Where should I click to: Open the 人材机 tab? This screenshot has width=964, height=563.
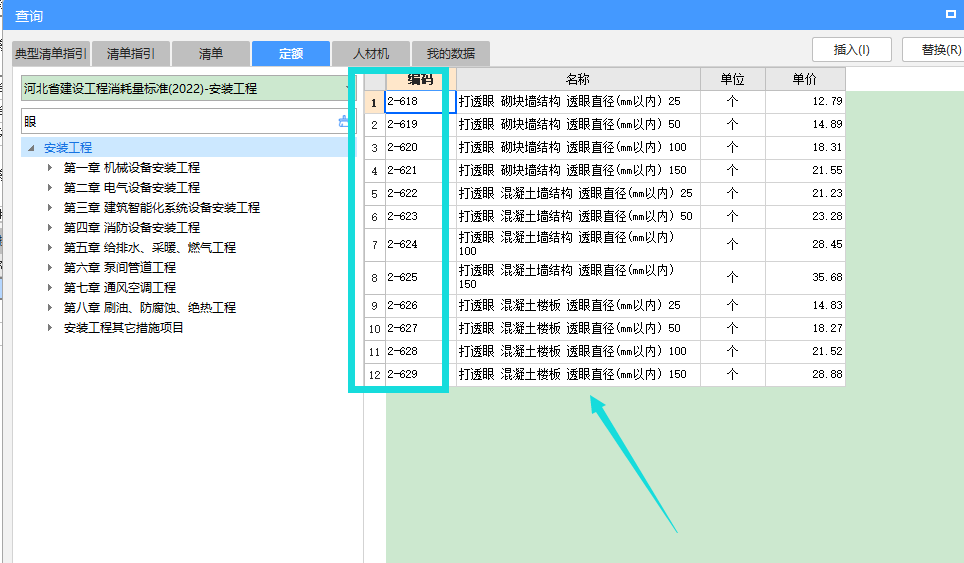pos(371,54)
